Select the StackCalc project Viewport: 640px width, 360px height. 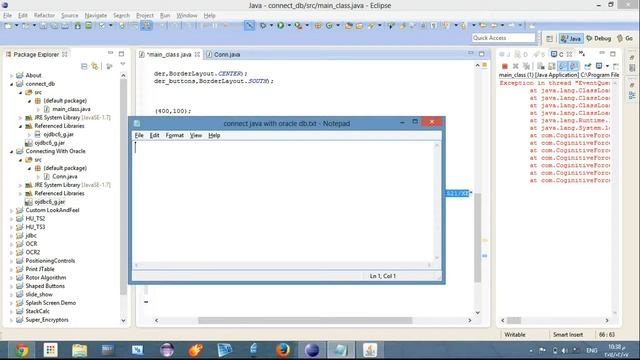38,311
